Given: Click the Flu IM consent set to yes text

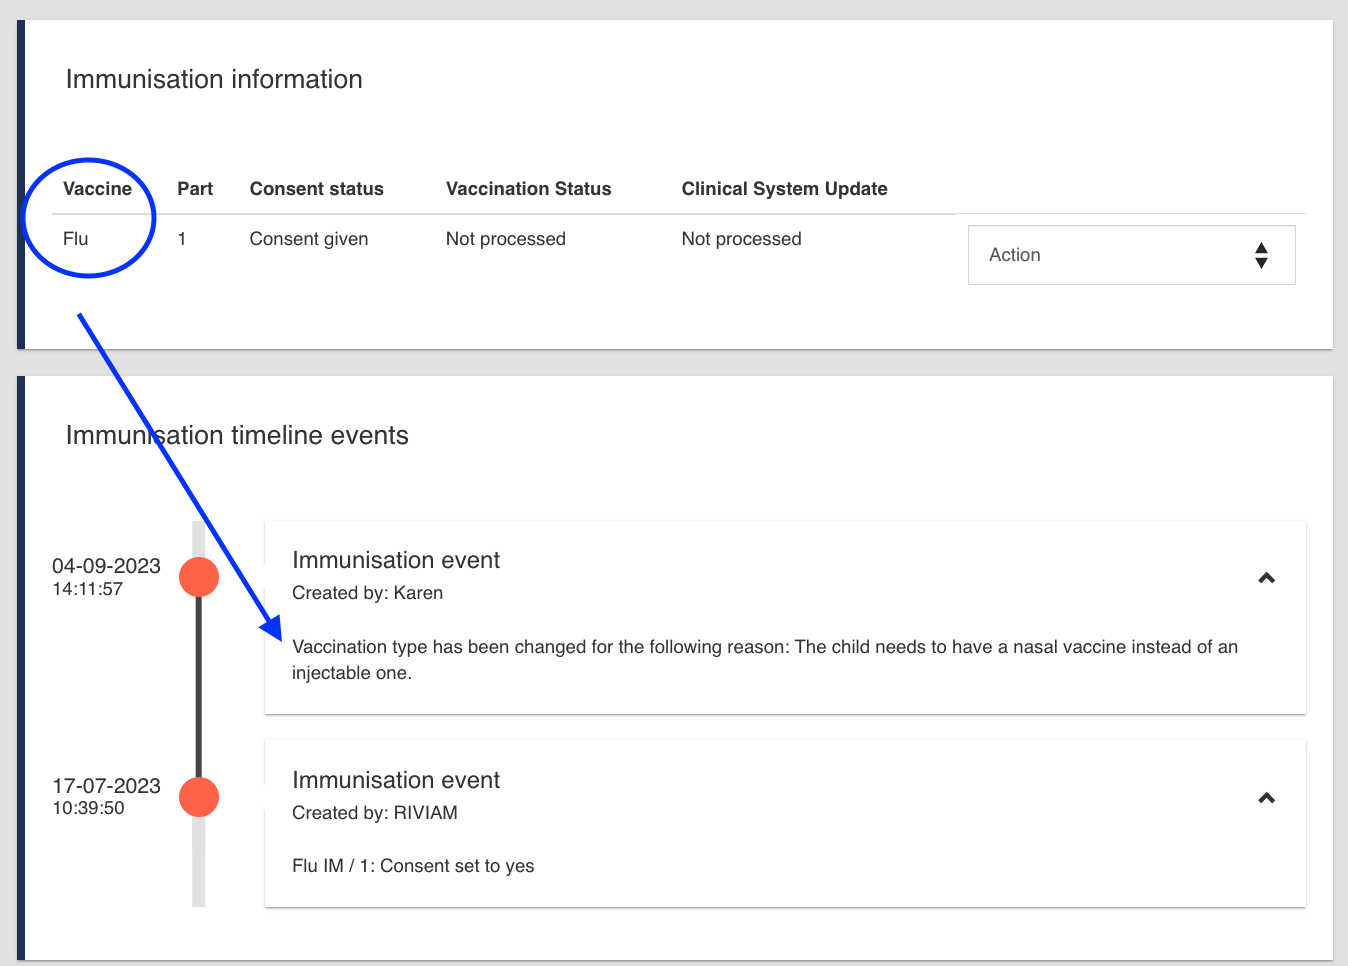Looking at the screenshot, I should click(x=413, y=866).
